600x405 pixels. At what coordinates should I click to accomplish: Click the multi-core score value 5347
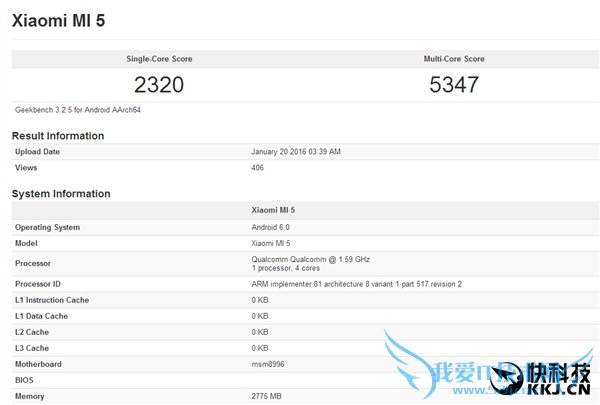pyautogui.click(x=454, y=85)
